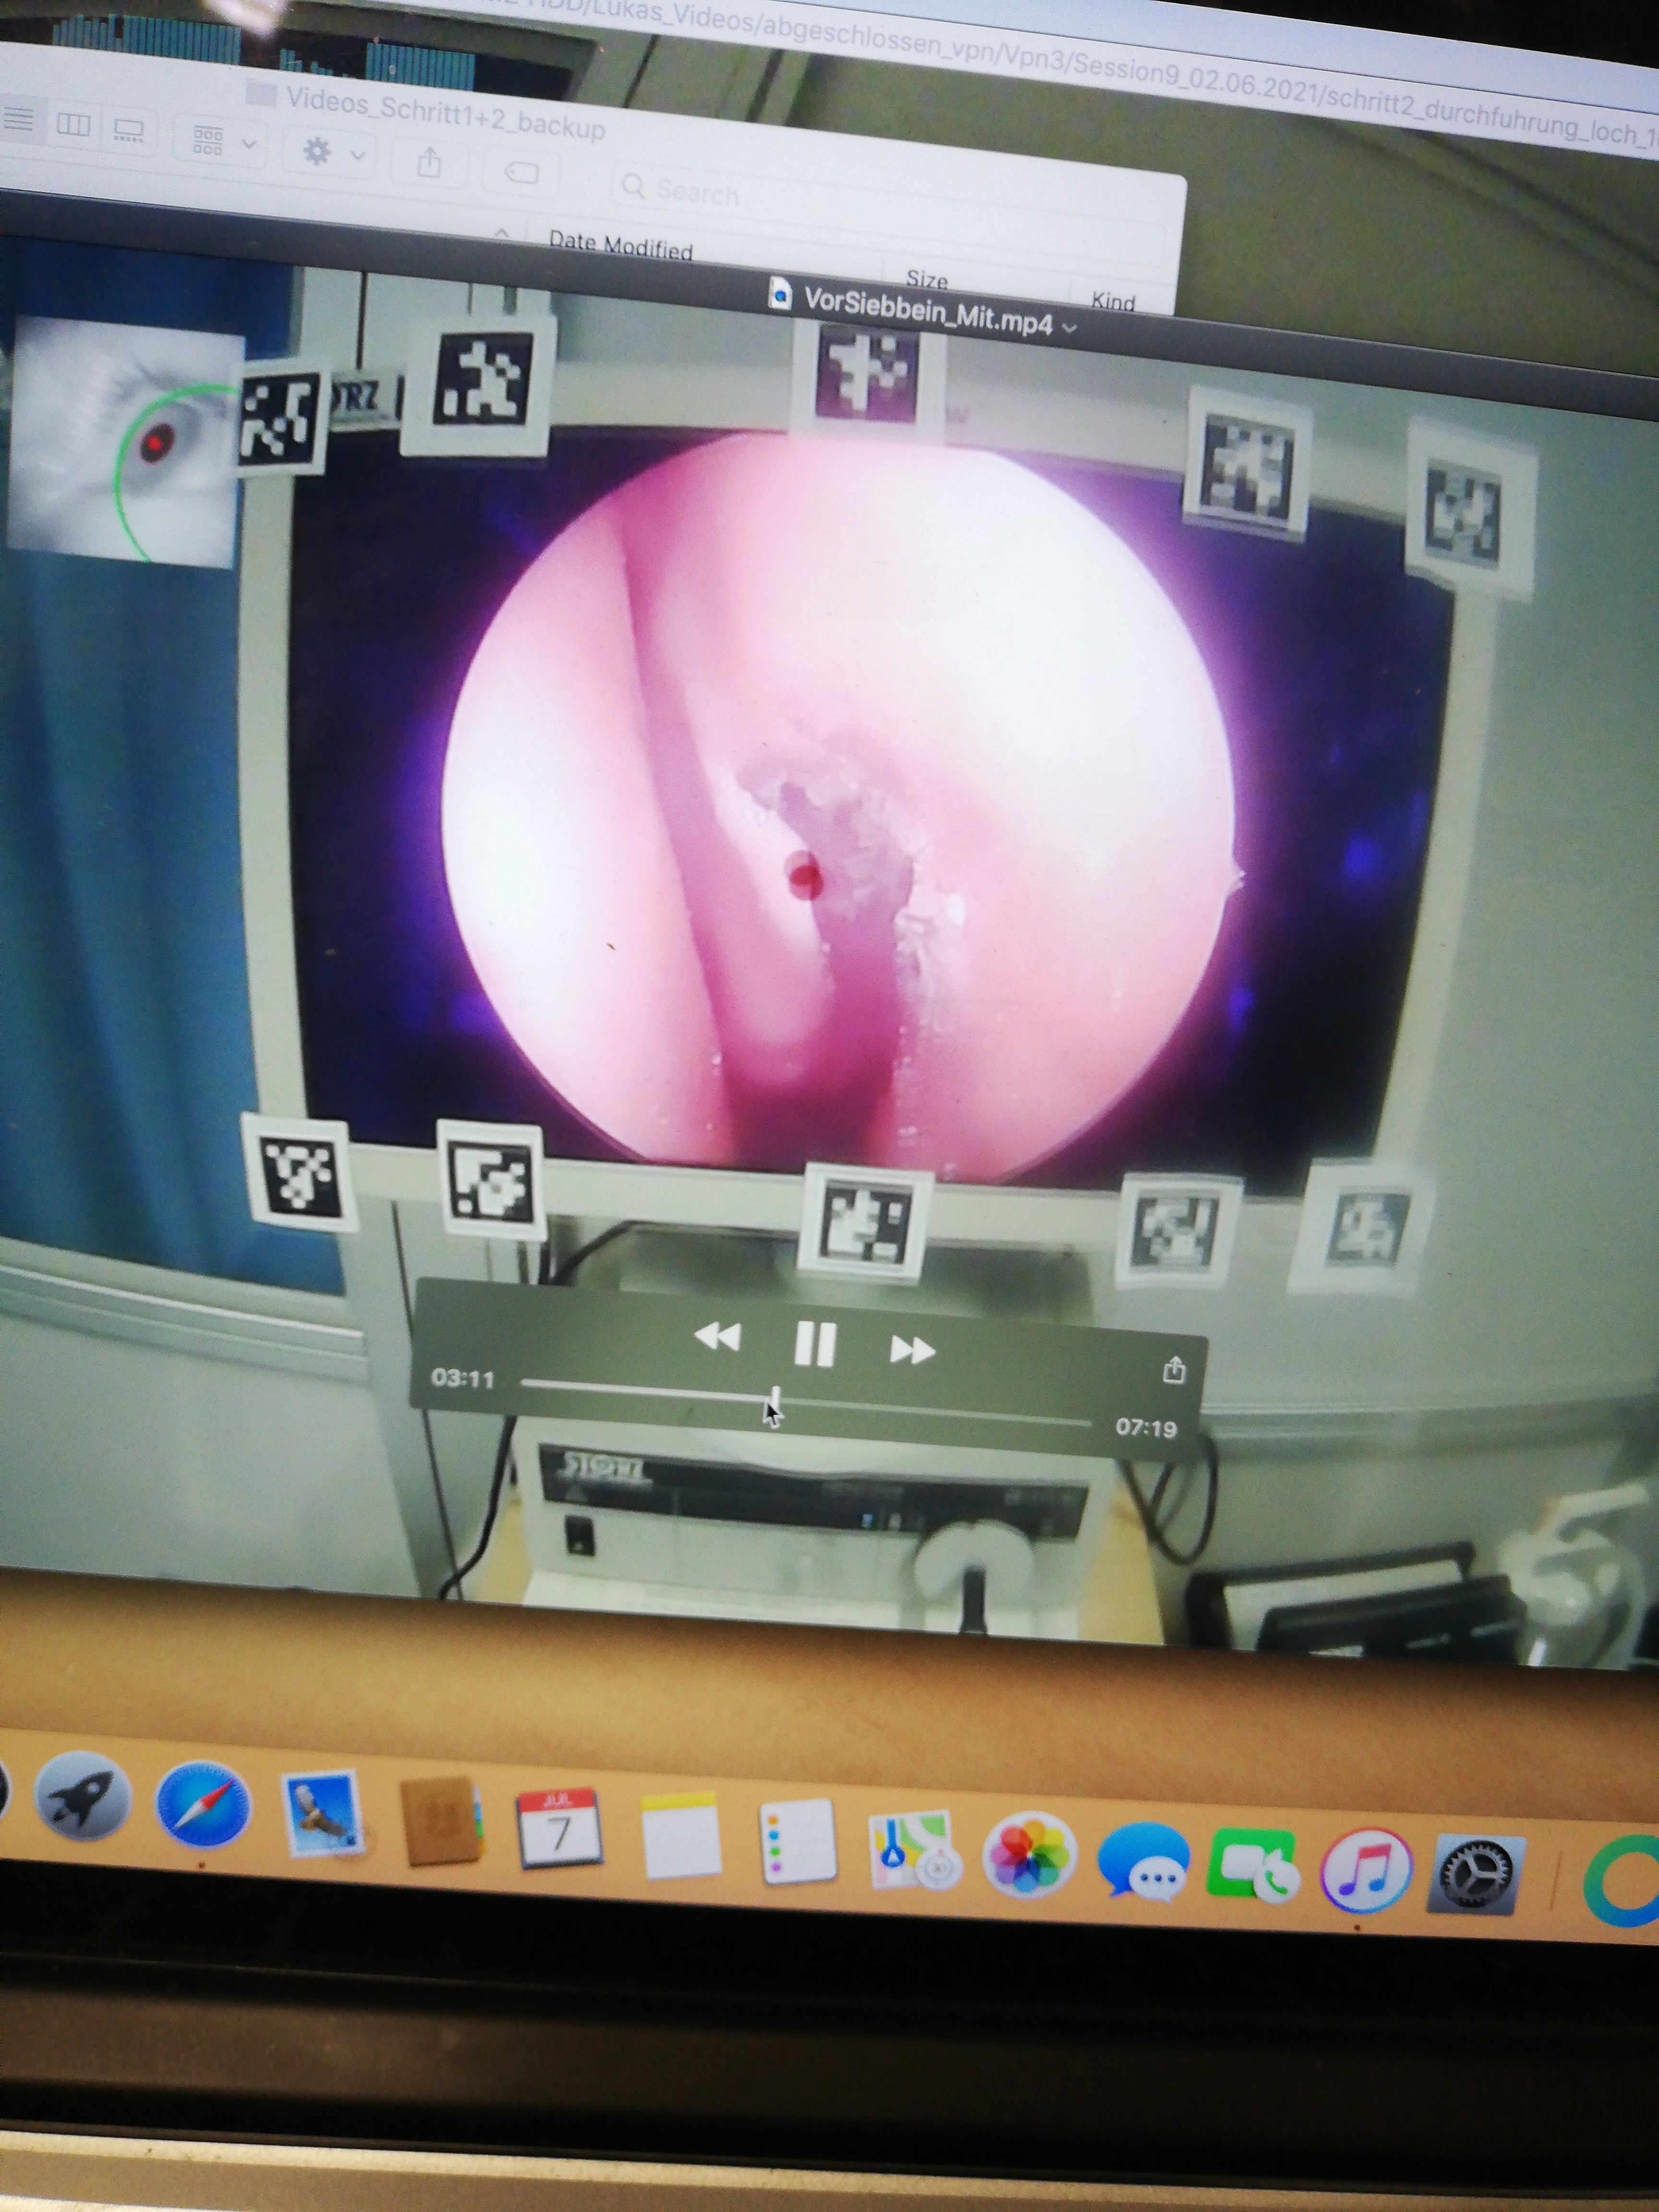The image size is (1659, 2212).
Task: Open Maps from the Dock
Action: tap(915, 1851)
